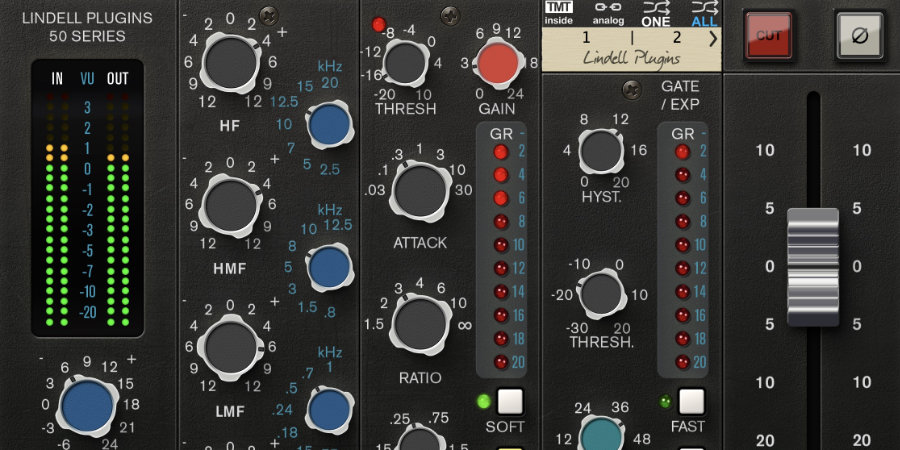Click the Lindell Plugins 50 Series logo text
Image resolution: width=900 pixels, height=450 pixels.
[x=87, y=27]
